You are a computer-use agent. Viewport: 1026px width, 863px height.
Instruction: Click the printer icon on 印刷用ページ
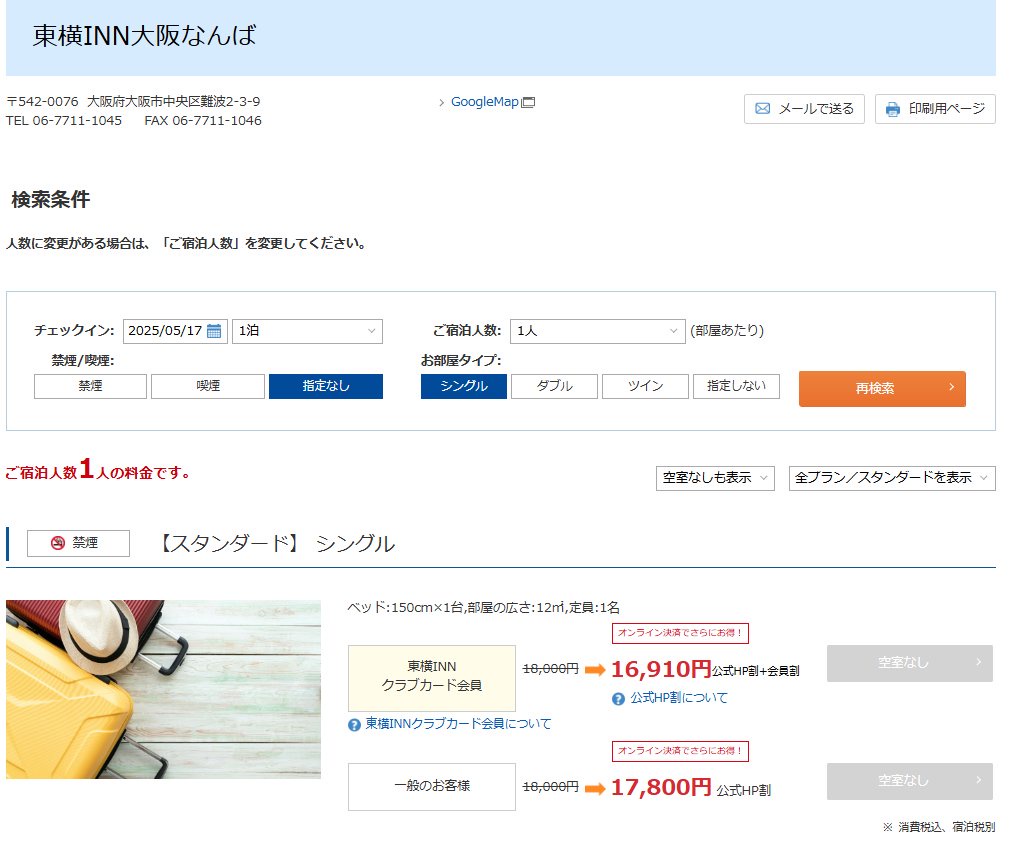tap(893, 109)
